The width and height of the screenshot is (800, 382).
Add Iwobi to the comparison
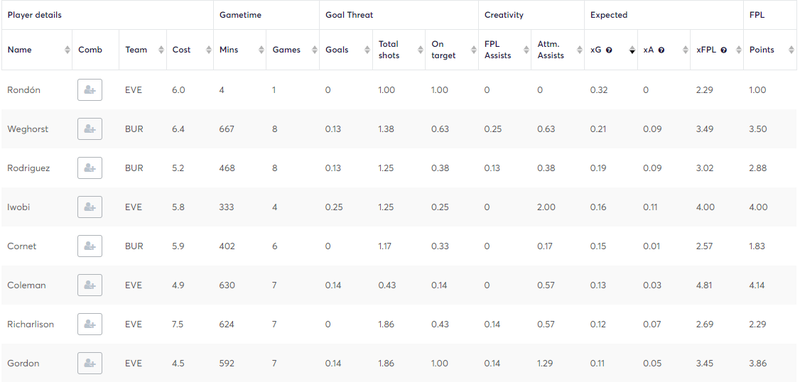[90, 207]
